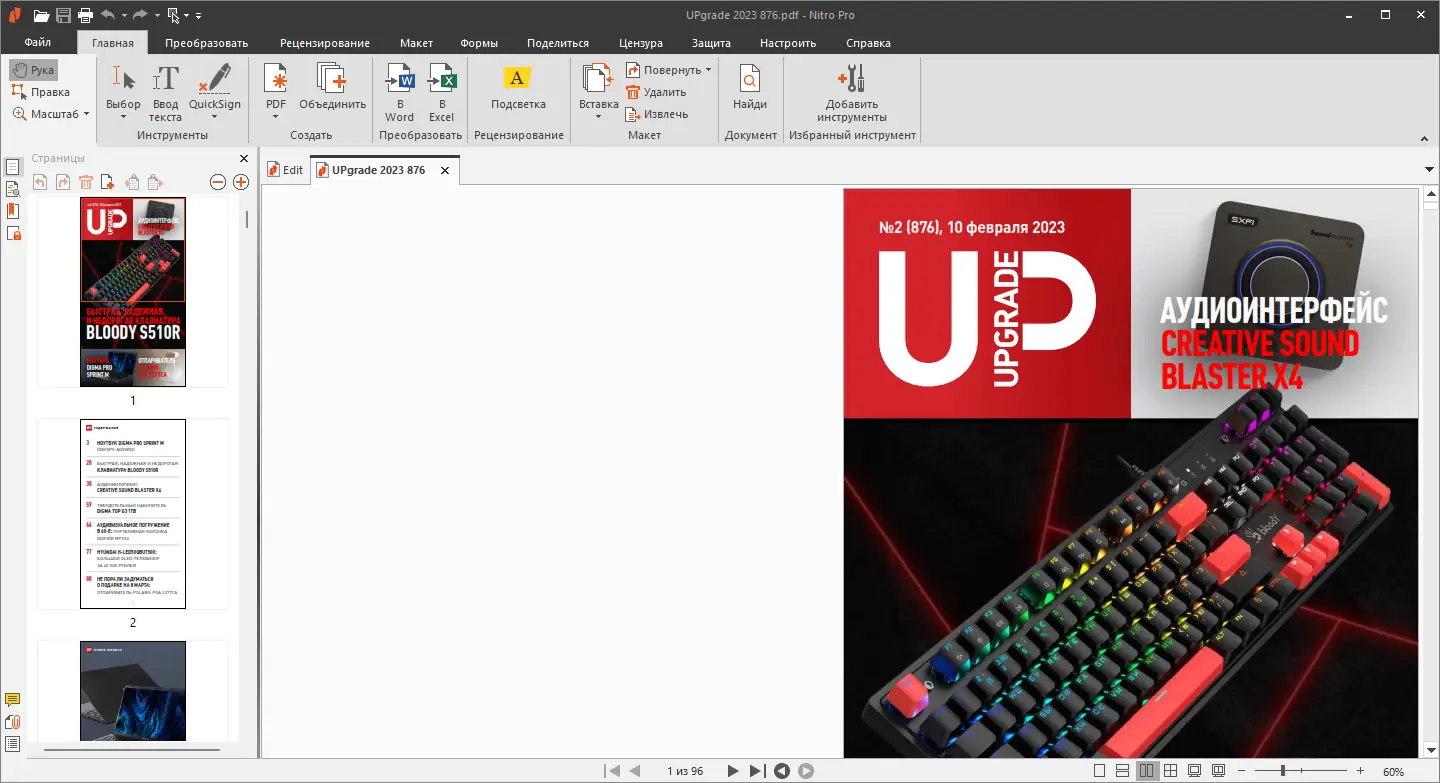The width and height of the screenshot is (1440, 783).
Task: Insert a page via the Pages panel icon
Action: click(x=108, y=182)
